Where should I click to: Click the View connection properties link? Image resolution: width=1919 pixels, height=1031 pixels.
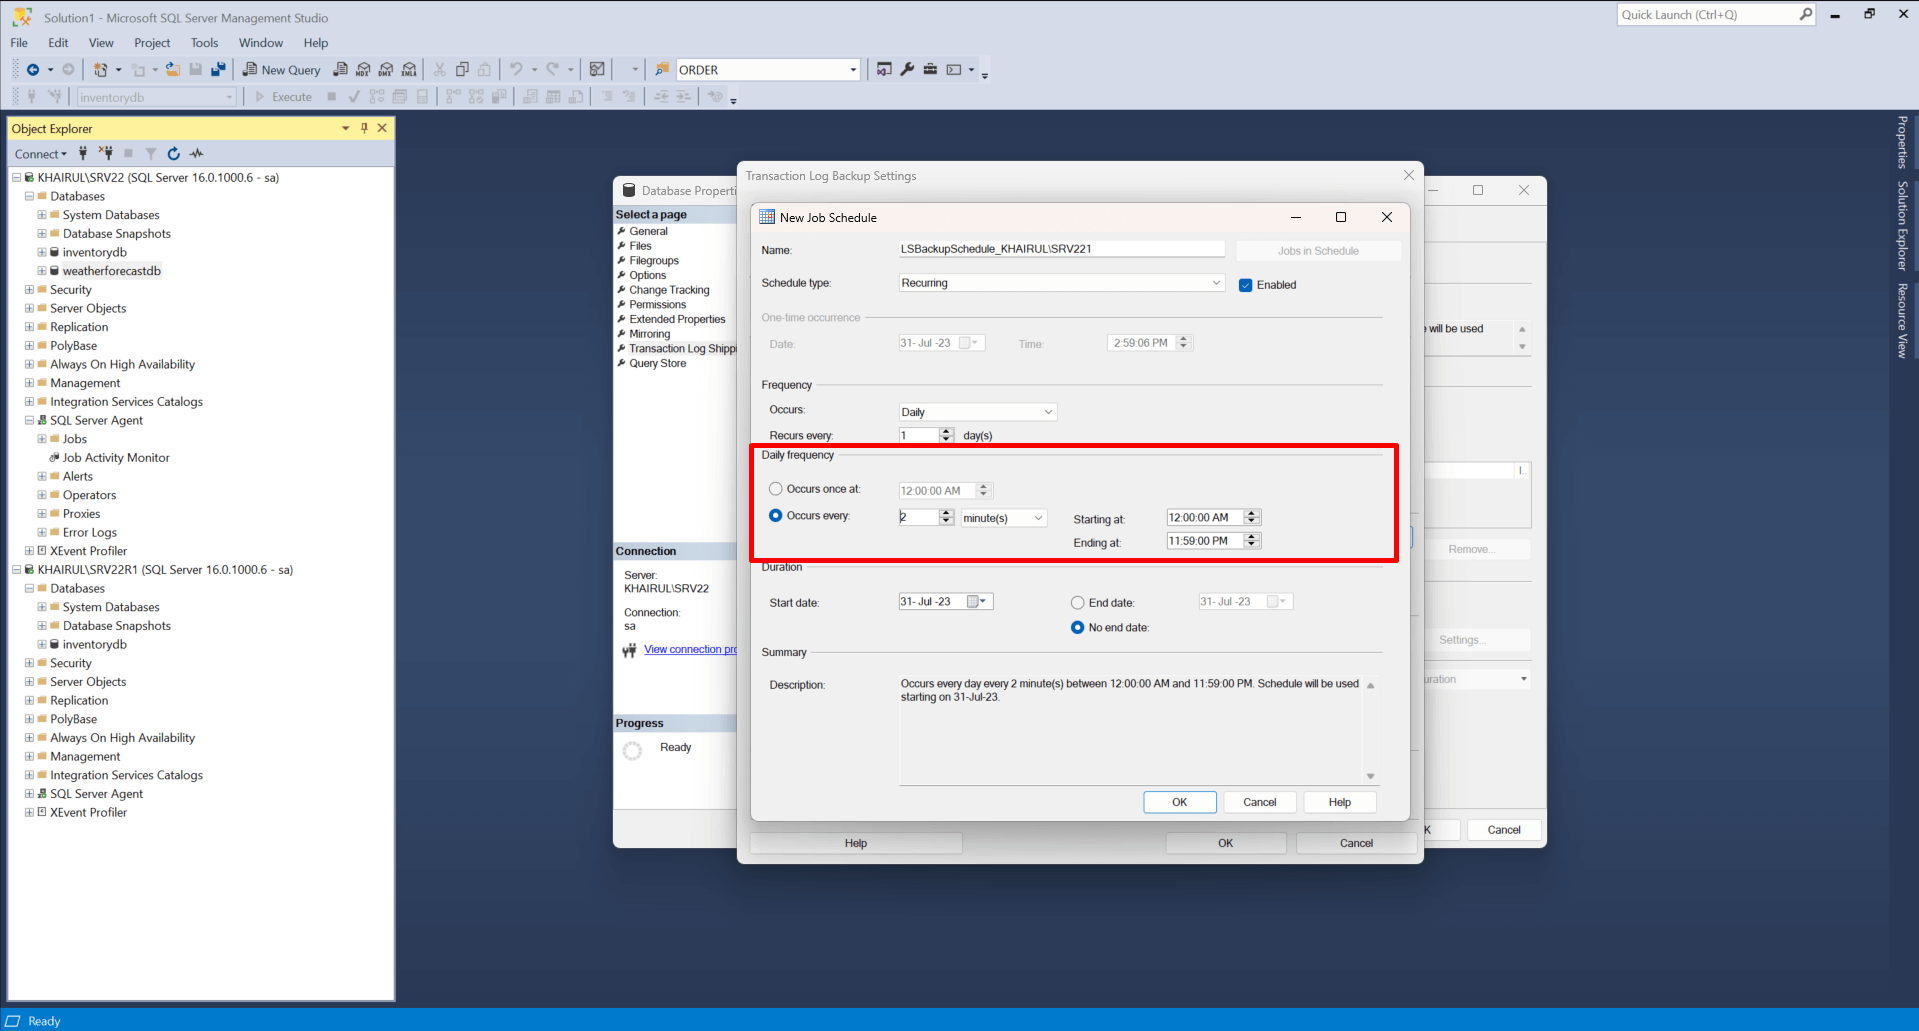(690, 650)
